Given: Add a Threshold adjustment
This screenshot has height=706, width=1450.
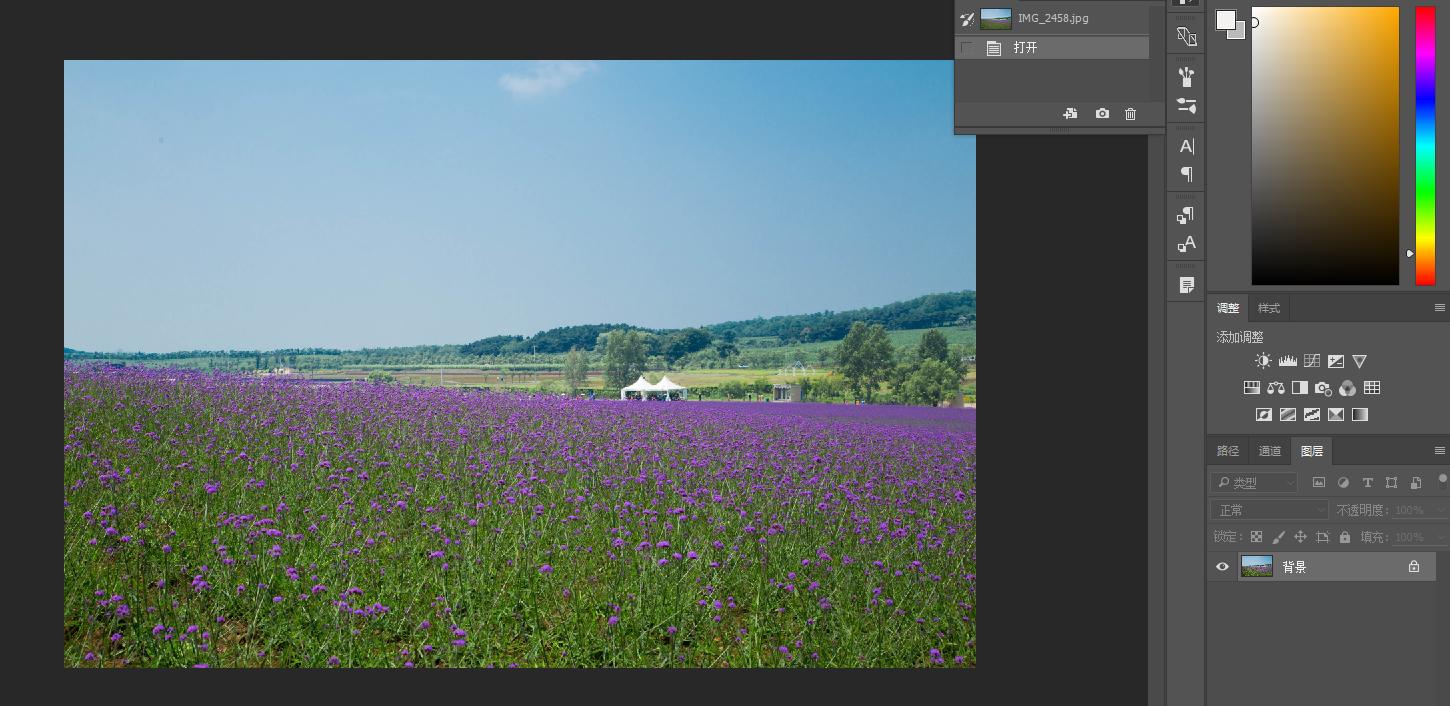Looking at the screenshot, I should coord(1311,414).
